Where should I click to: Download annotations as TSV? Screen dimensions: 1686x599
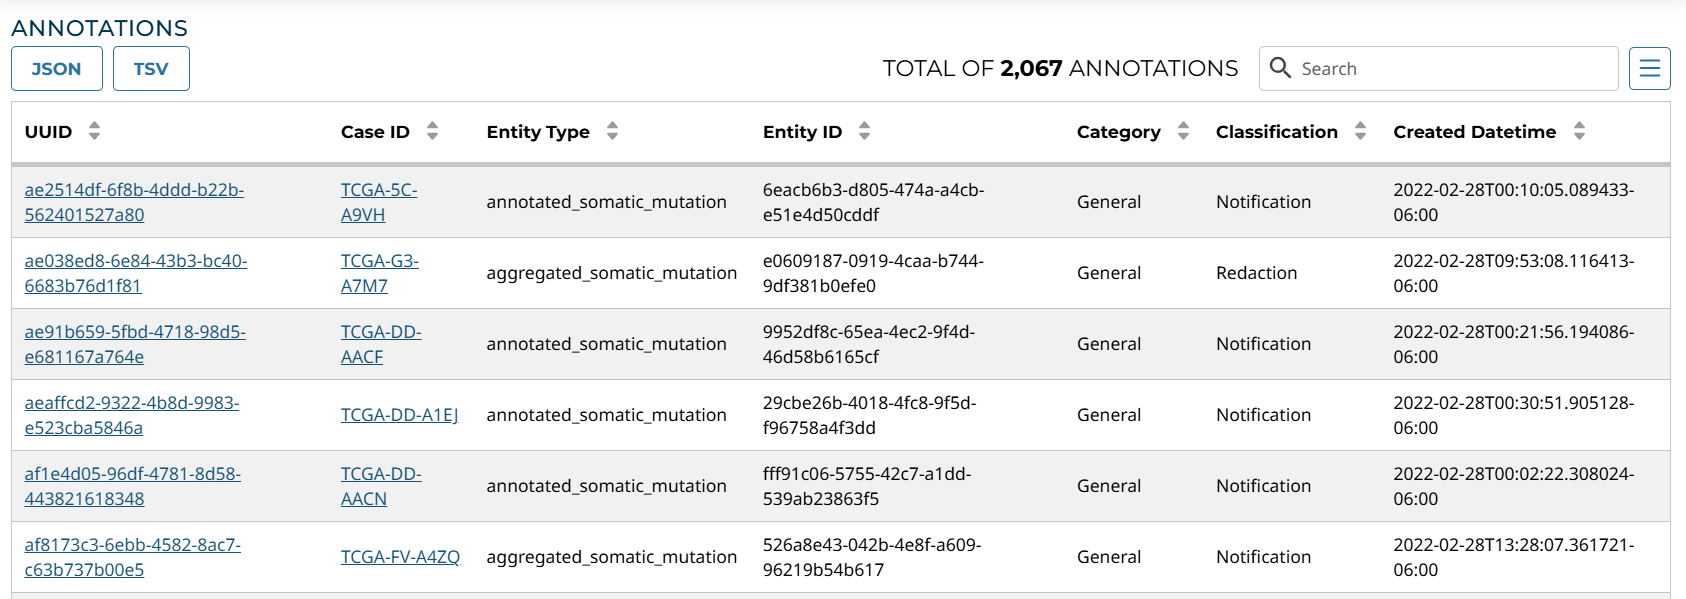tap(151, 69)
